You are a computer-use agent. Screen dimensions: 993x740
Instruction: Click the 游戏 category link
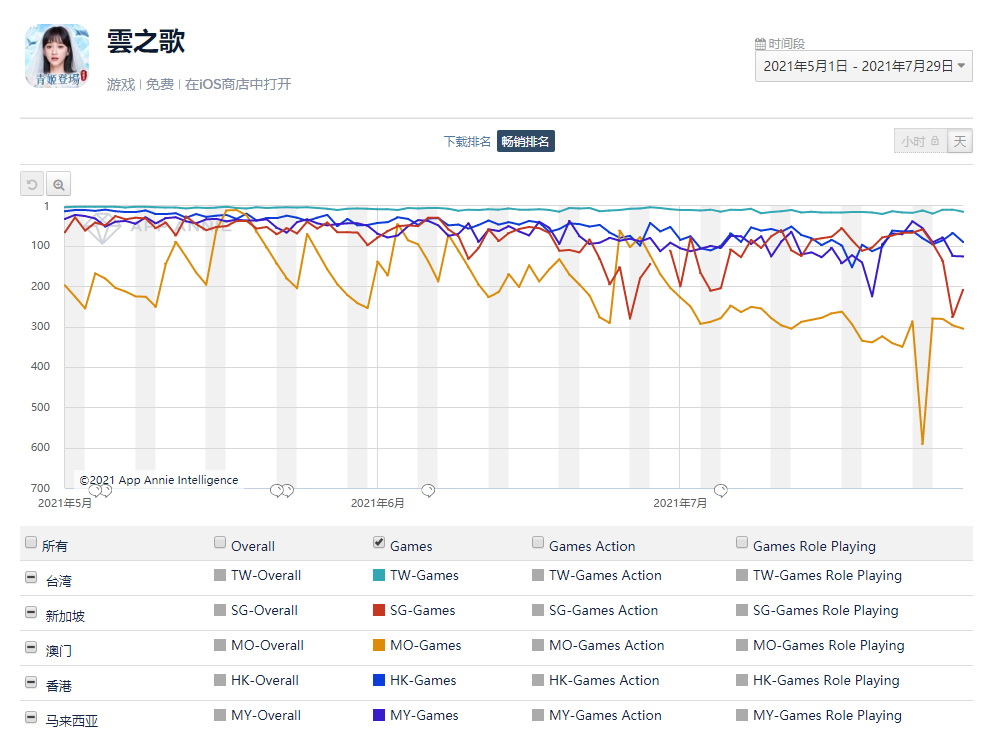point(120,84)
